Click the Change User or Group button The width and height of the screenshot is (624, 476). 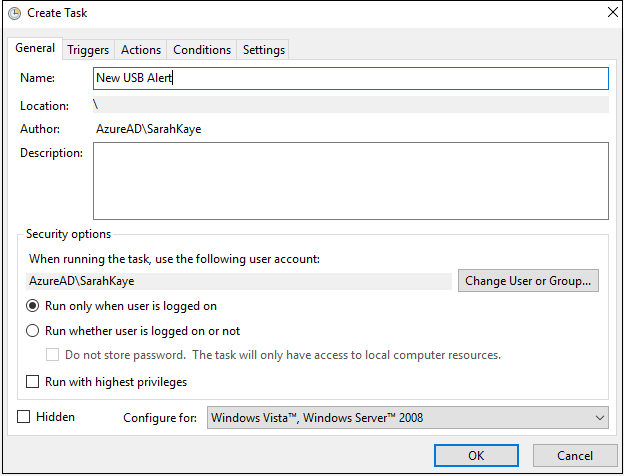click(x=528, y=281)
